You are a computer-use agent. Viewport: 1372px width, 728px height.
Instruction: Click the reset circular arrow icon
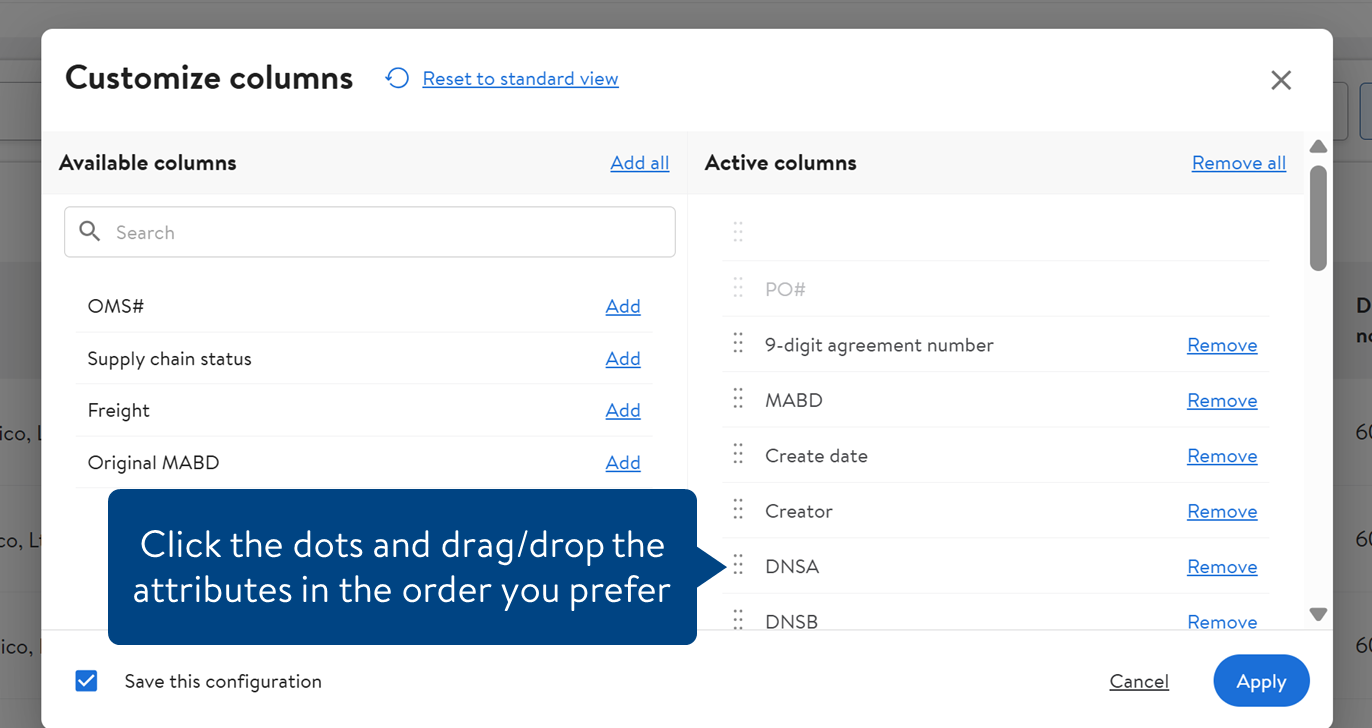[397, 78]
